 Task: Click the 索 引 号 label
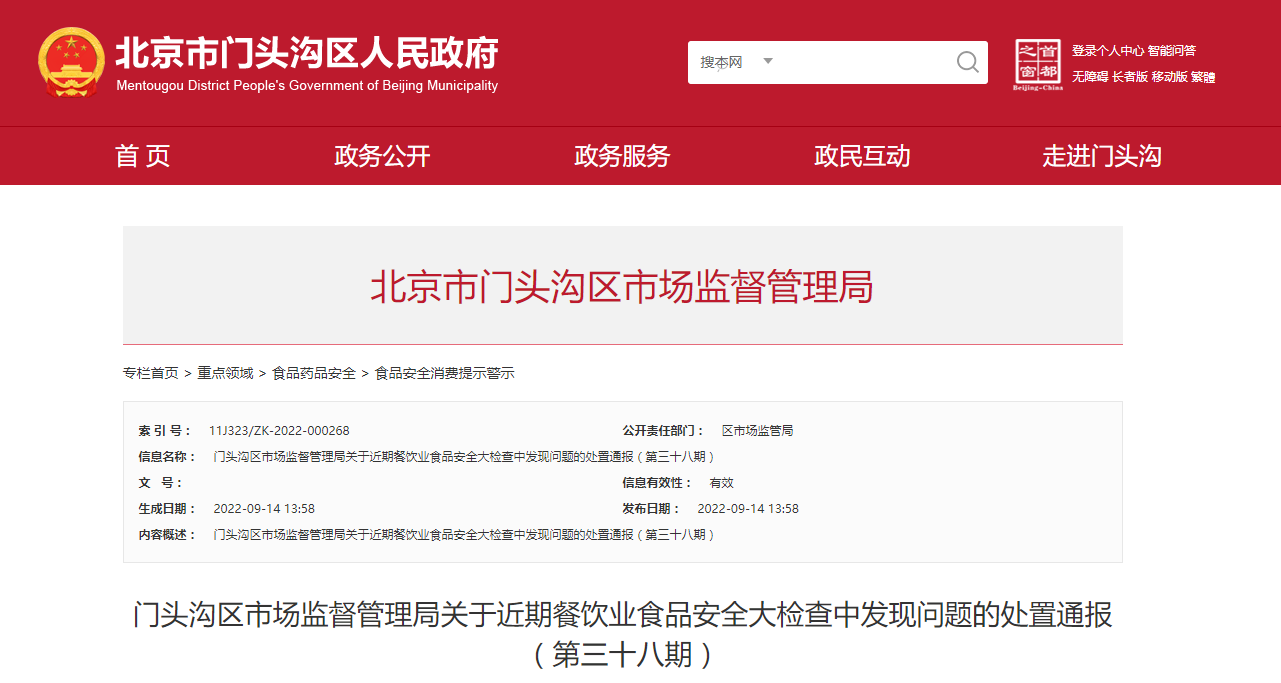[x=164, y=431]
